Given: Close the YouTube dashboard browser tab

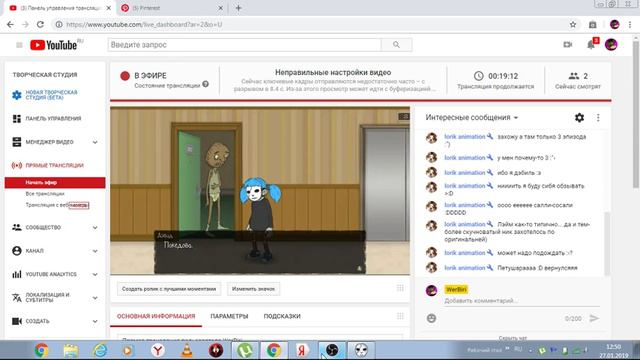Looking at the screenshot, I should point(109,8).
